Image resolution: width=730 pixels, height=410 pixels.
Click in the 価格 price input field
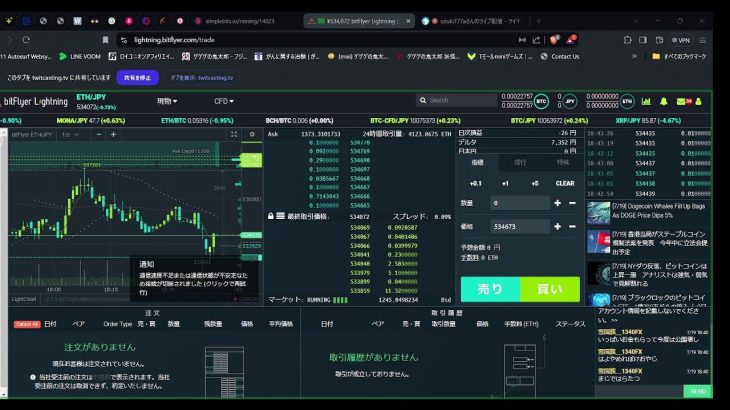520,226
